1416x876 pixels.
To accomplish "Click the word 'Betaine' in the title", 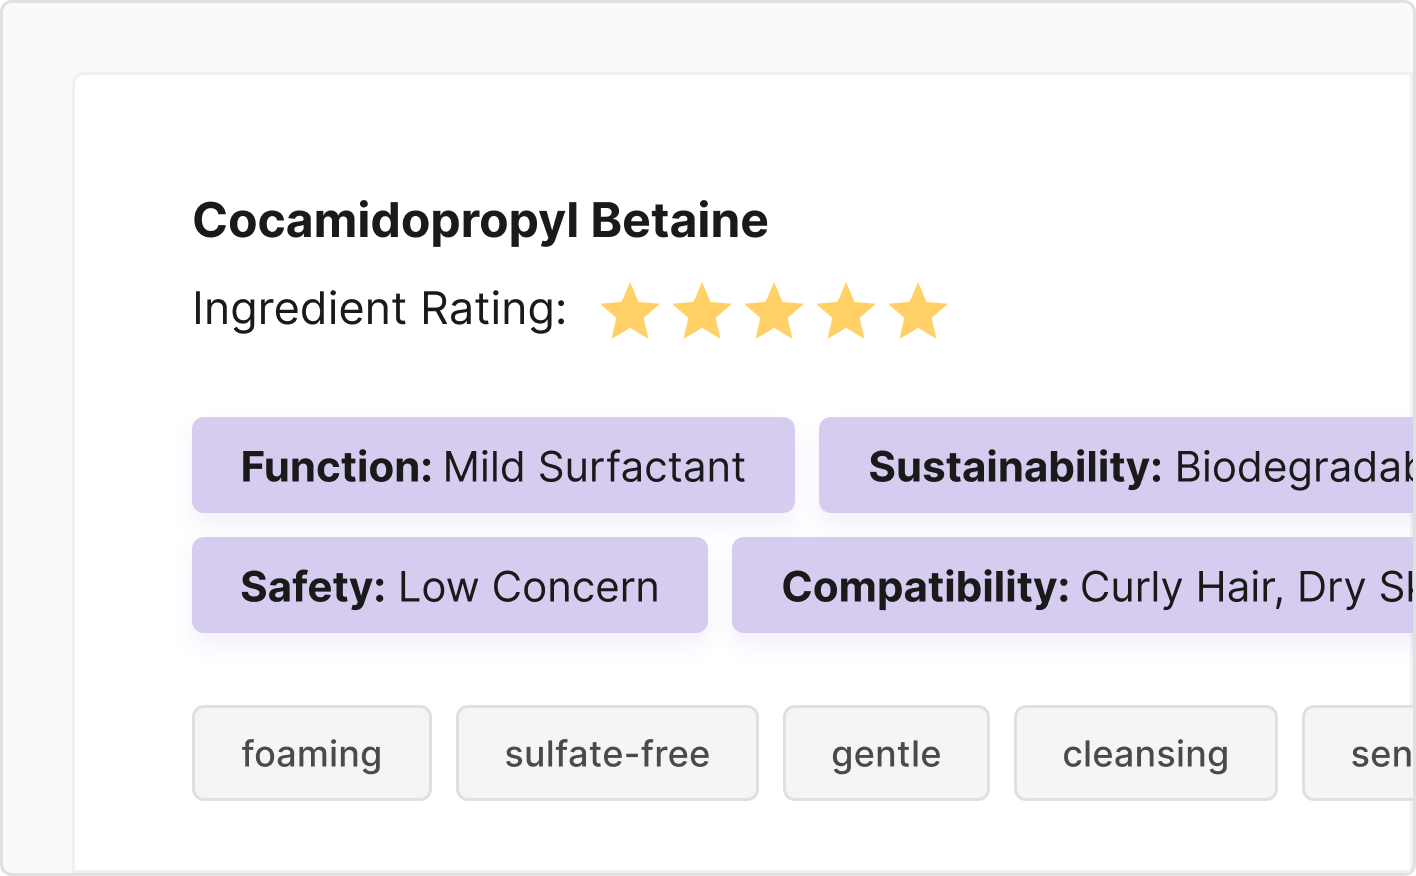I will click(x=679, y=220).
